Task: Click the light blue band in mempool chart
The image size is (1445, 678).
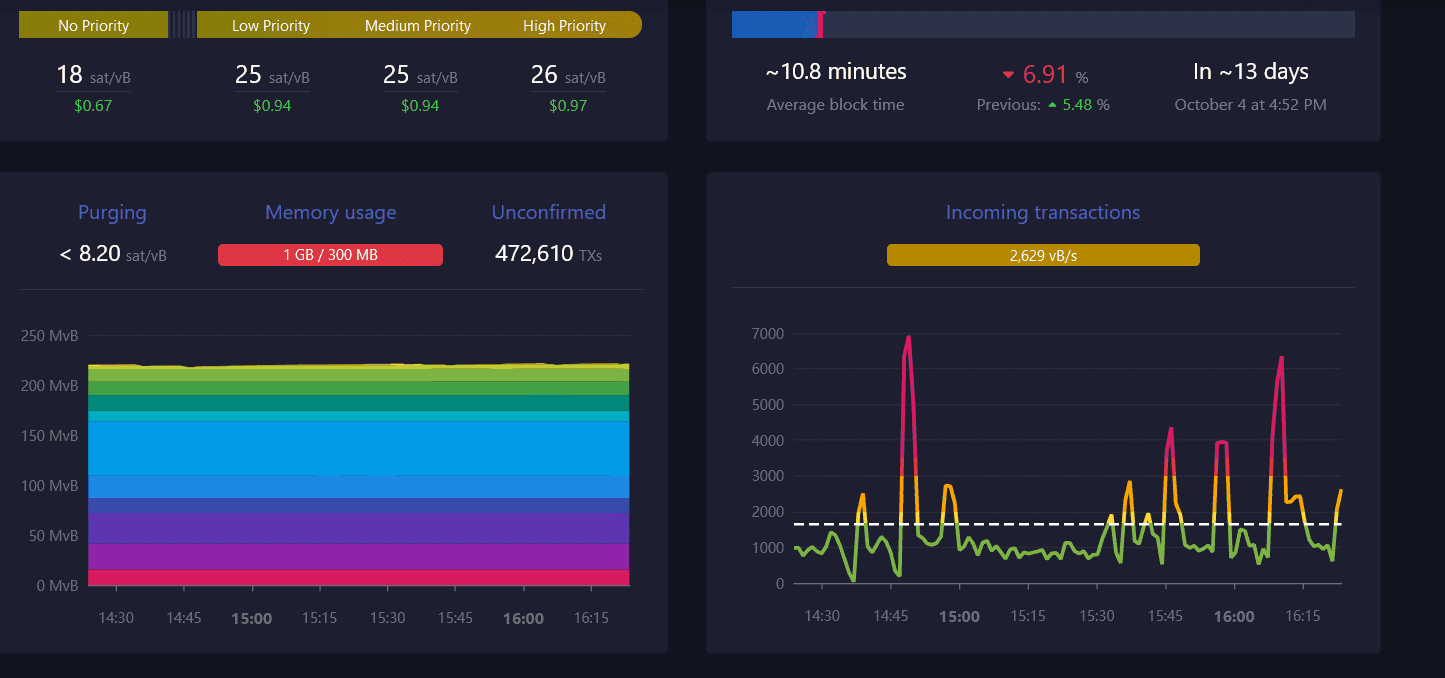Action: point(358,446)
